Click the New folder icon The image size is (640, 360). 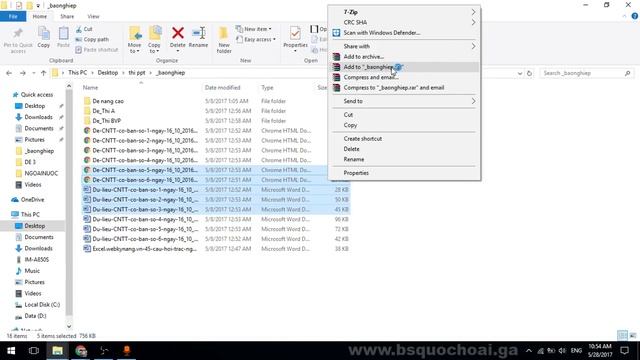tap(224, 40)
